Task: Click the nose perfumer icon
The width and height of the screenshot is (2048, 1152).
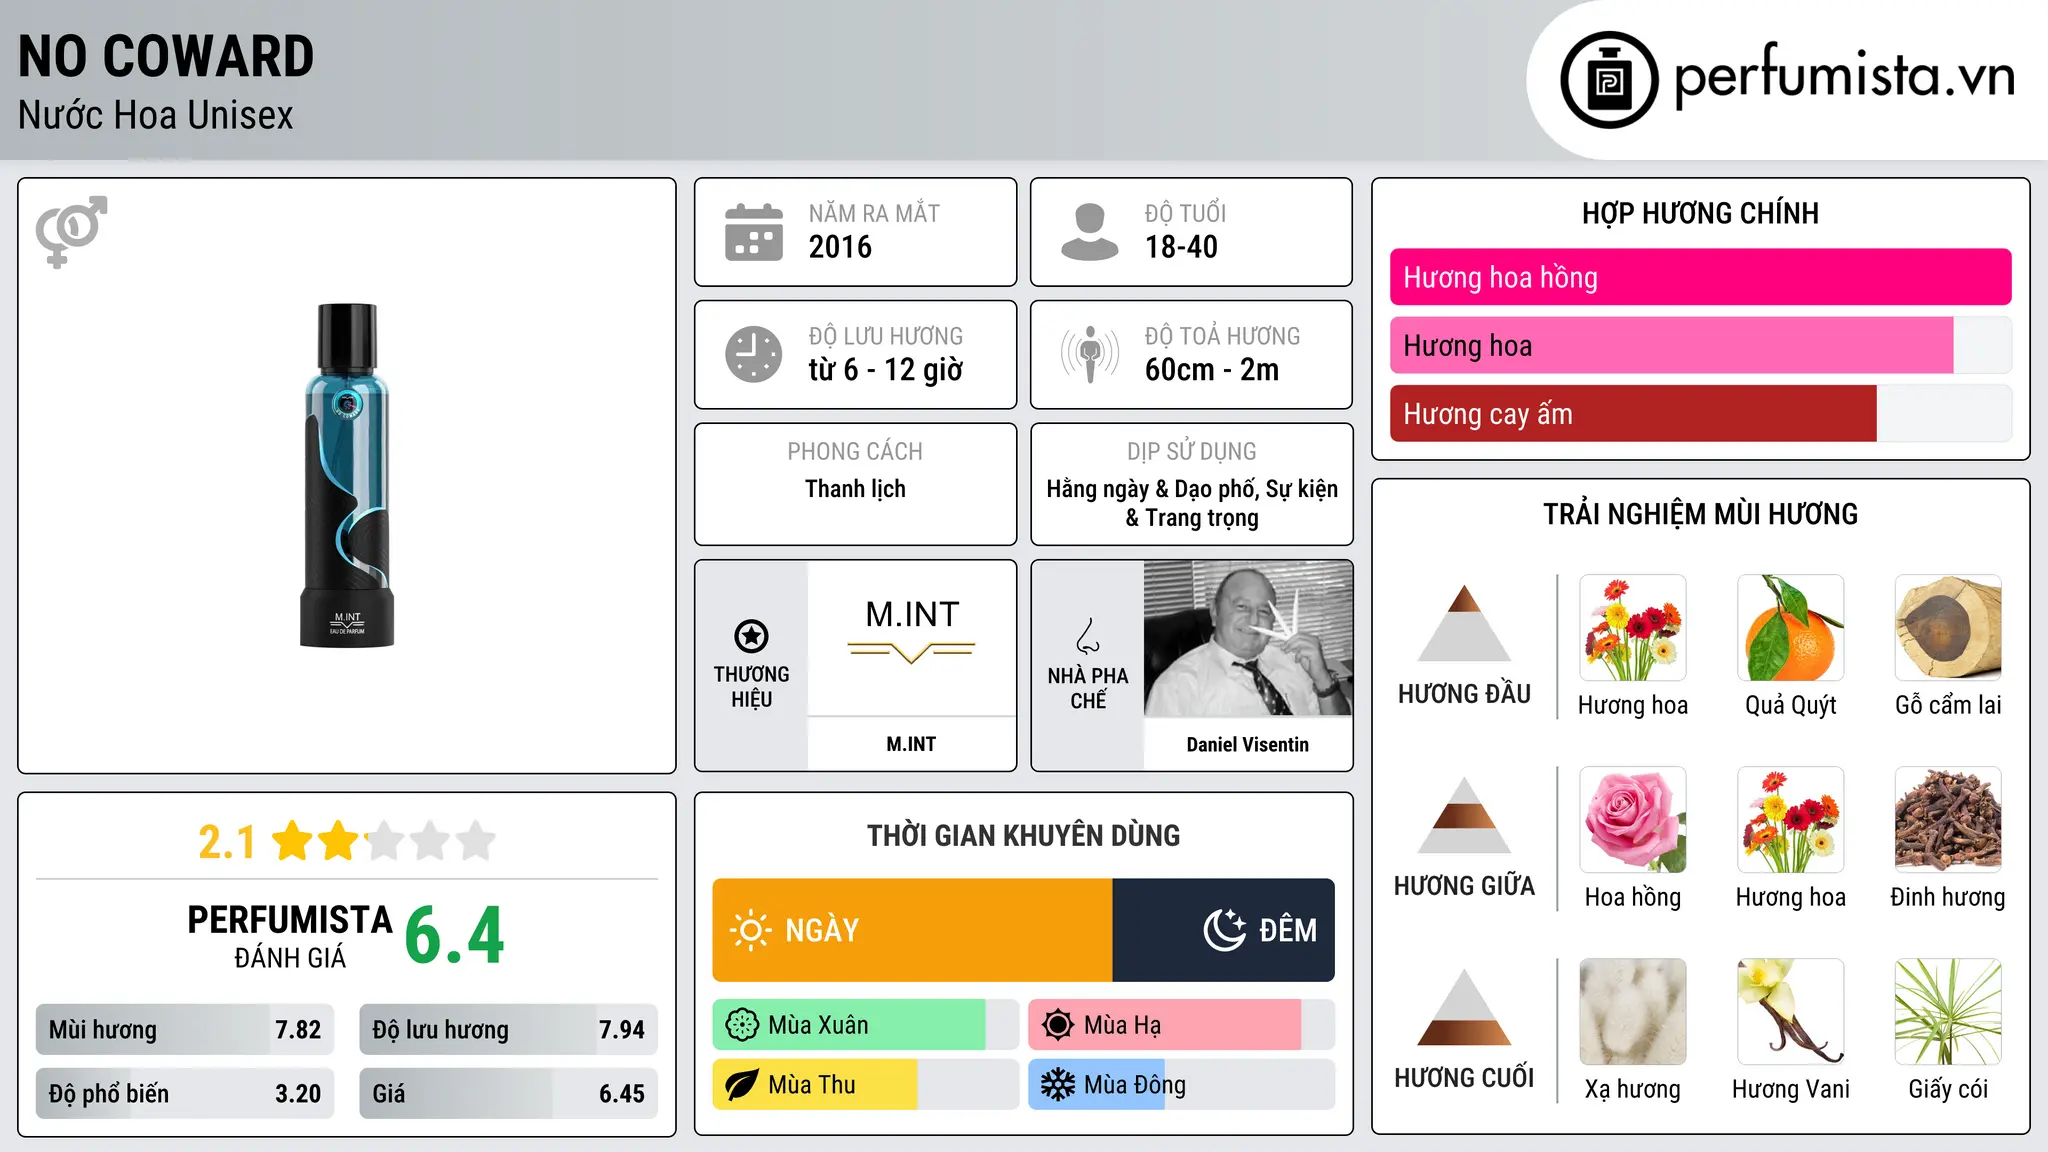Action: pos(1088,636)
